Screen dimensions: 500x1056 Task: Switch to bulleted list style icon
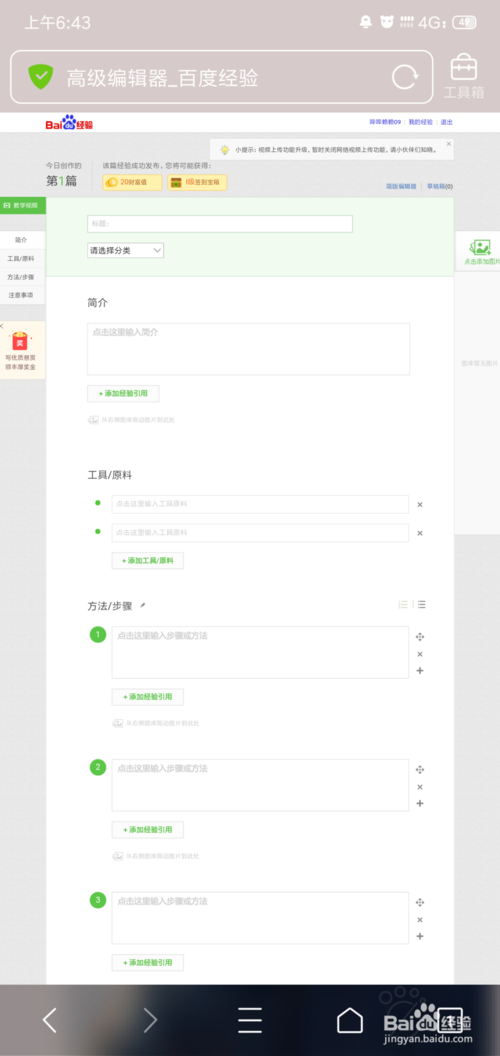(421, 604)
